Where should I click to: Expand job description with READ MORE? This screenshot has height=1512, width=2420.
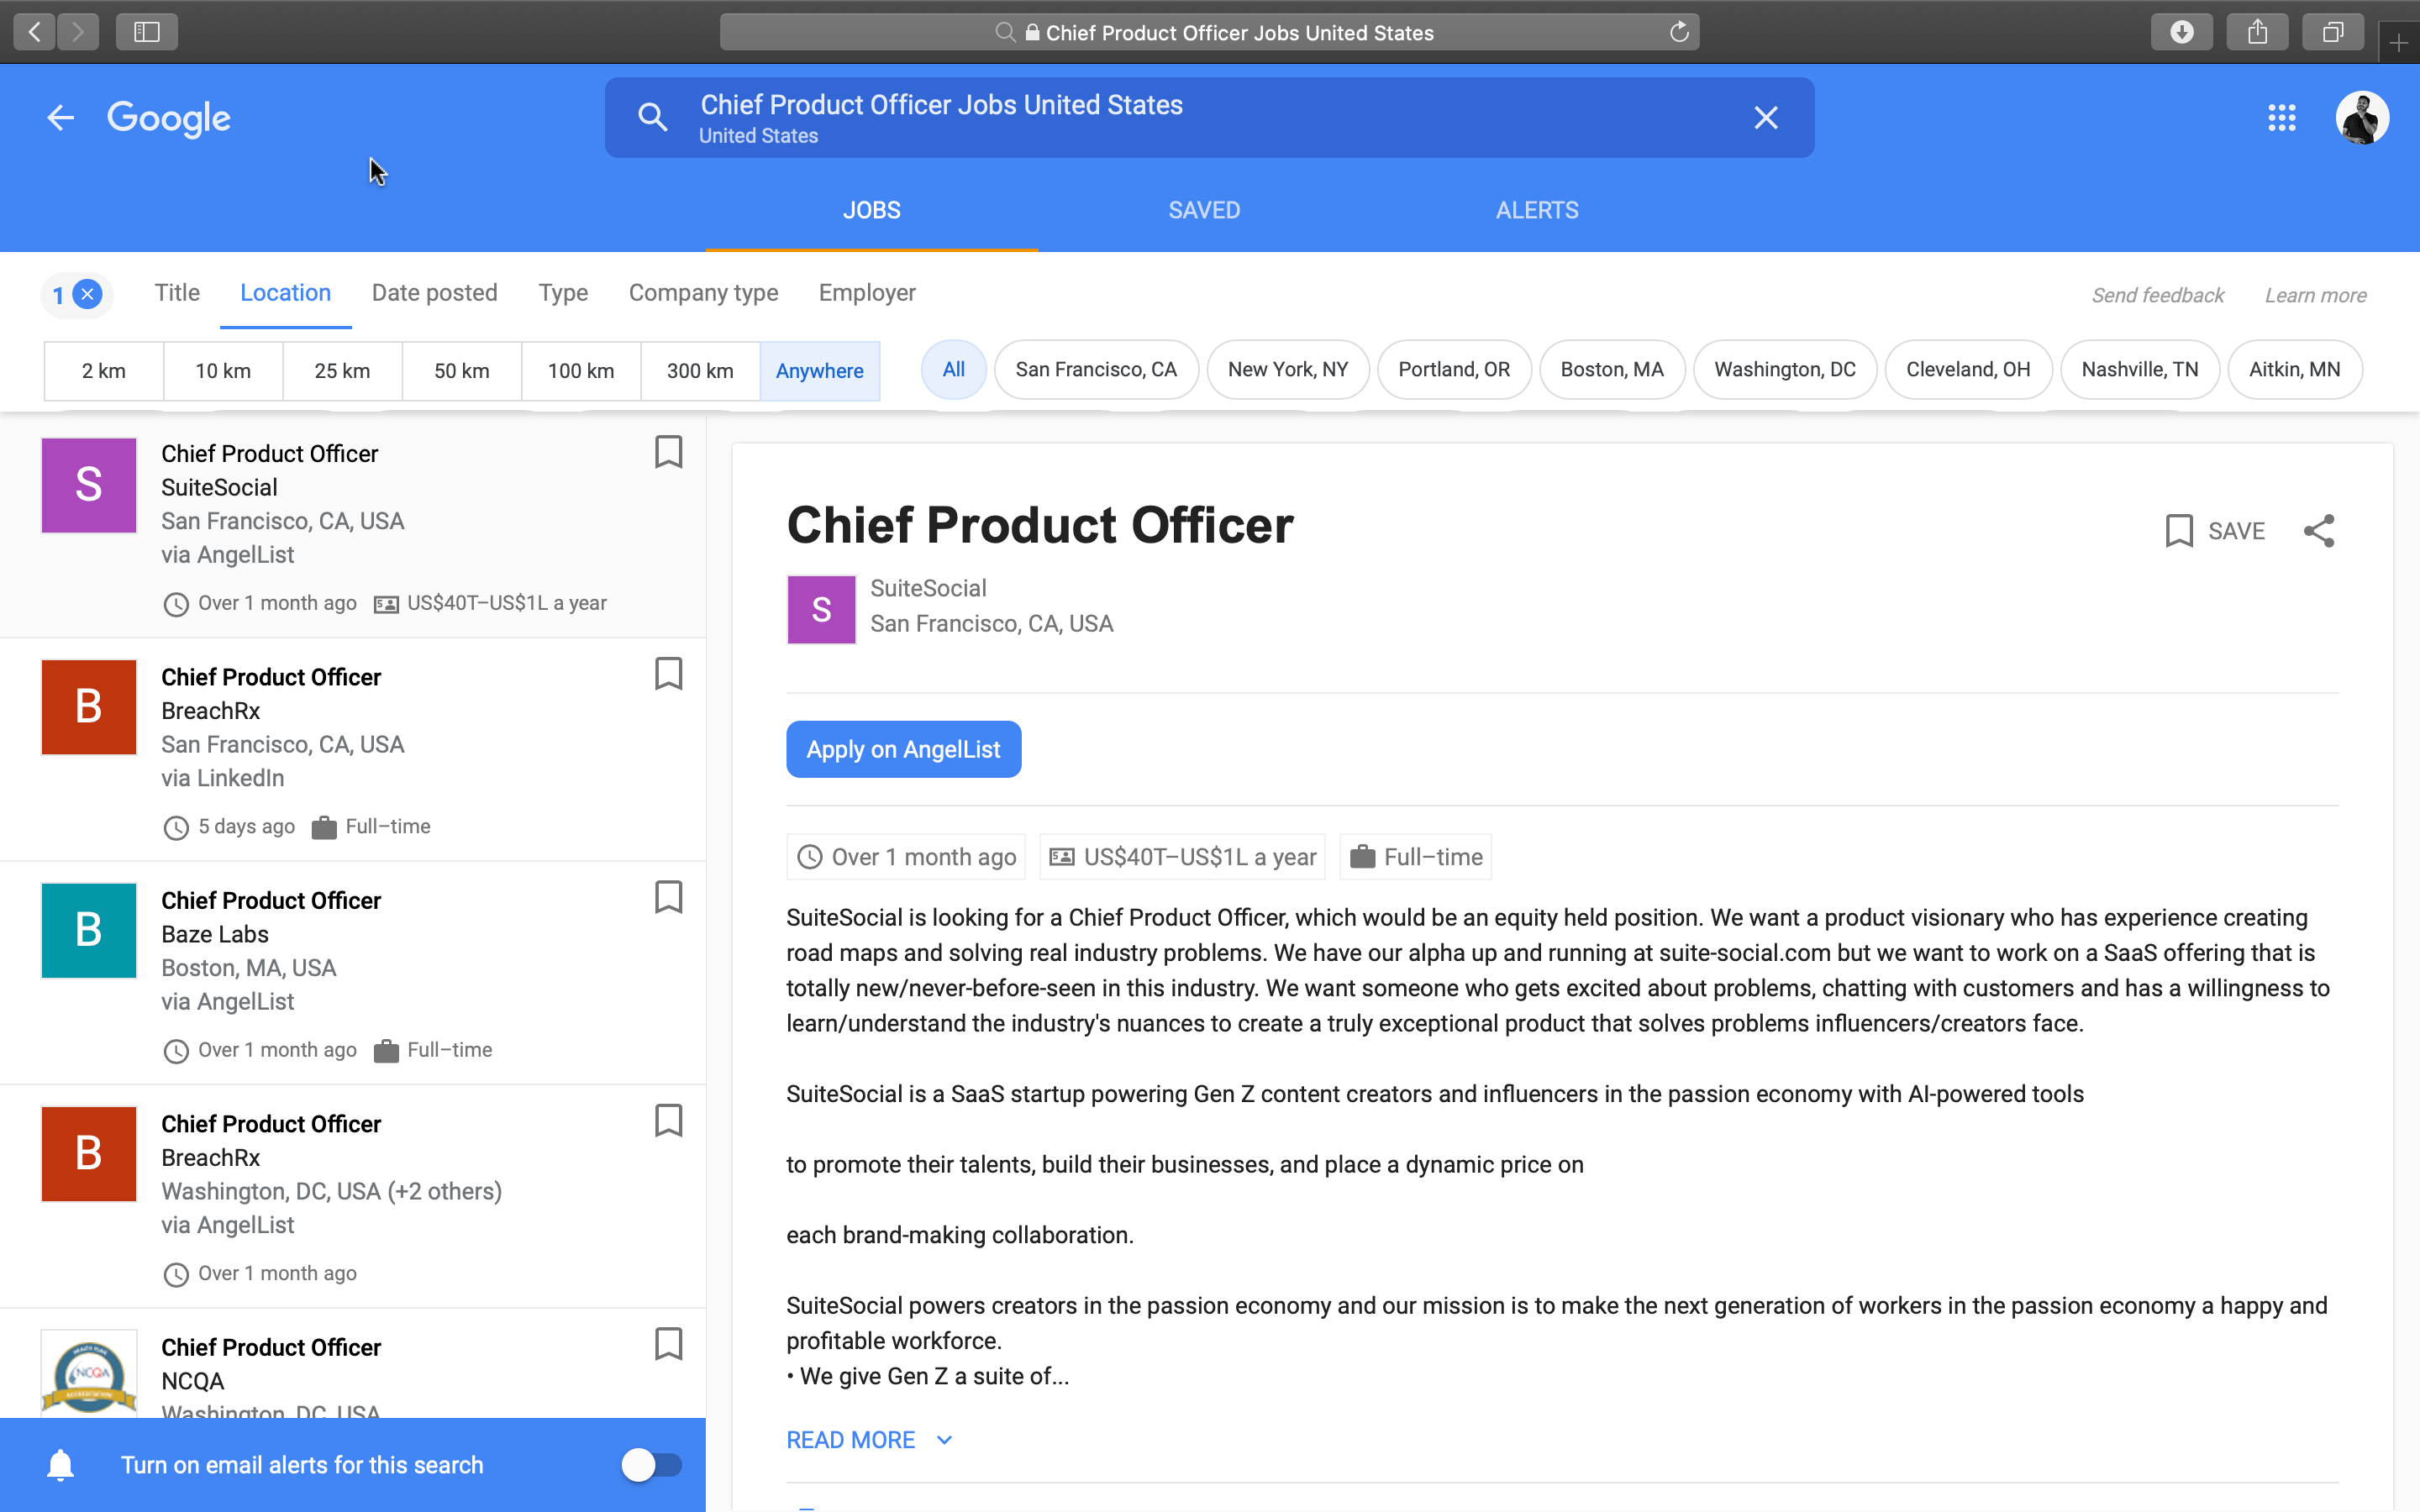tap(869, 1440)
